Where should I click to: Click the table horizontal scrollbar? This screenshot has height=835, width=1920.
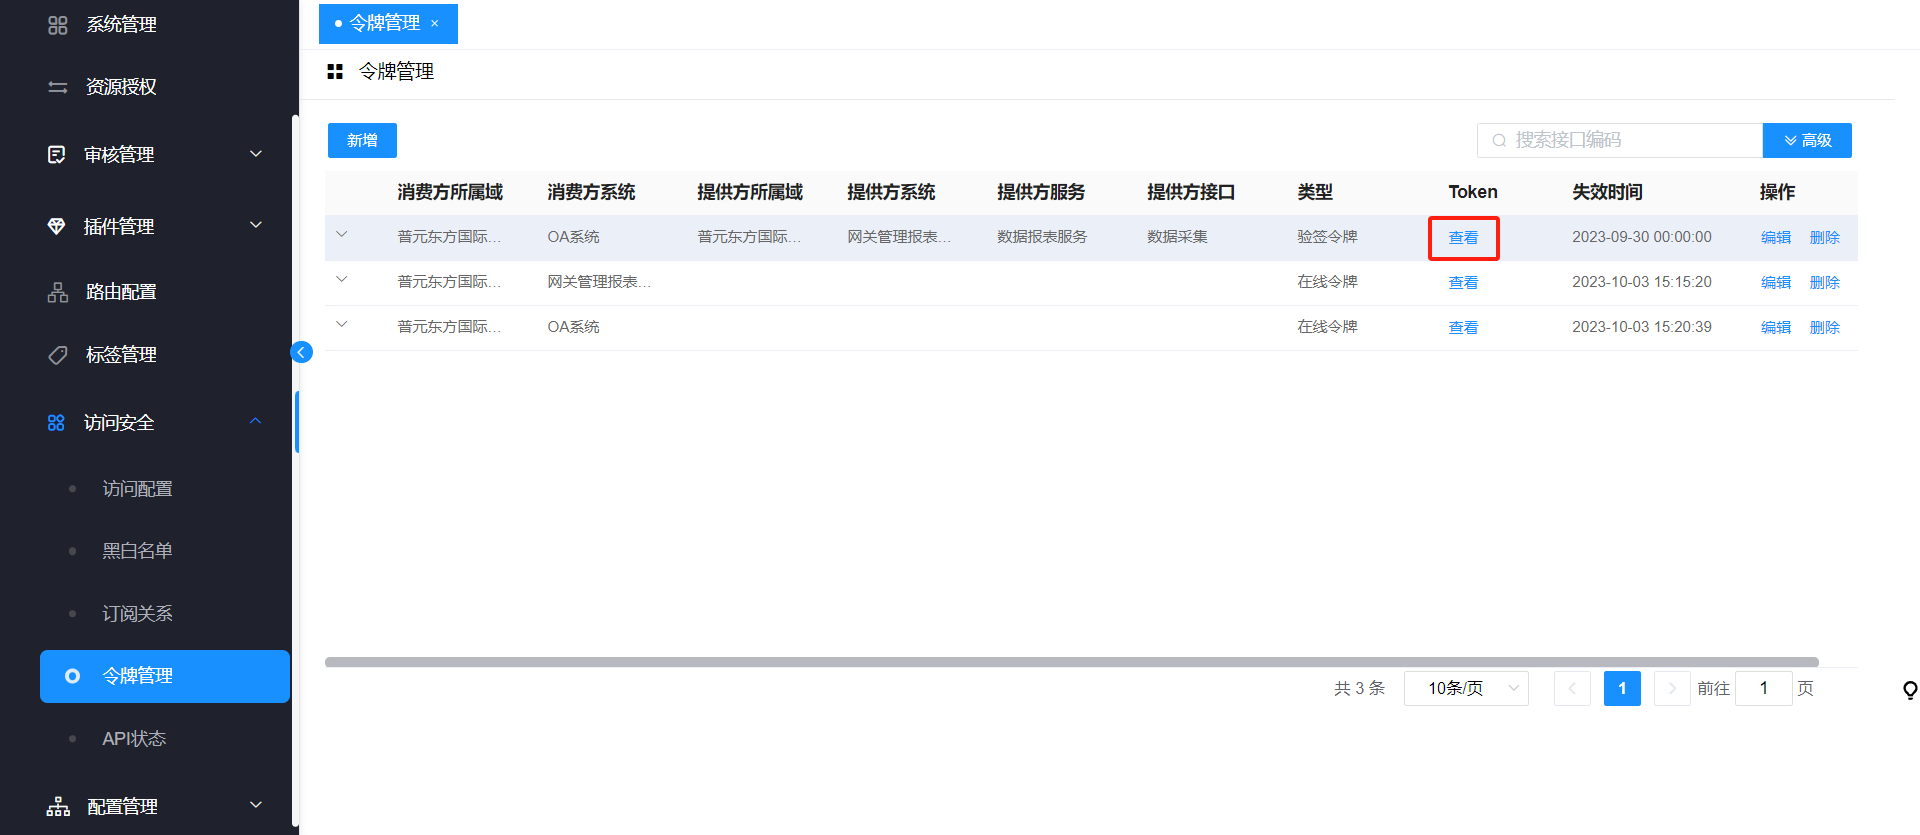click(1071, 662)
